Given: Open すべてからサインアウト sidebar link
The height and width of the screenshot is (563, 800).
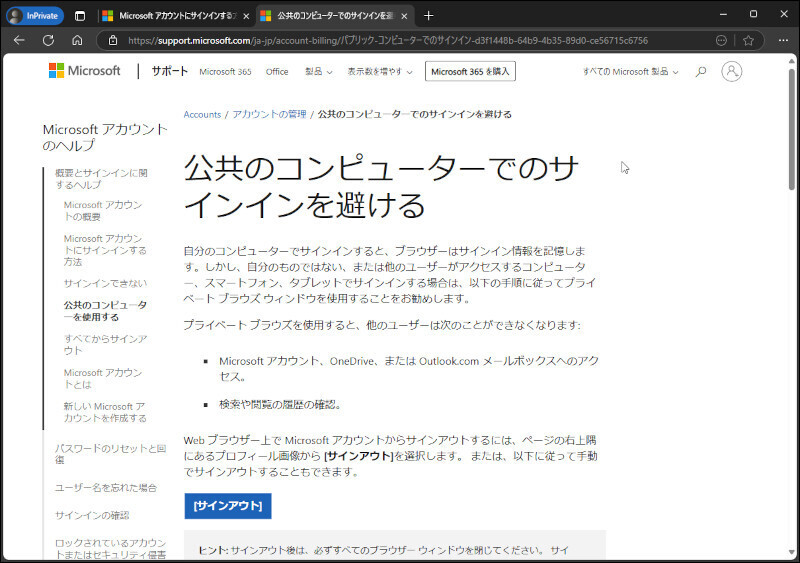Looking at the screenshot, I should (105, 345).
